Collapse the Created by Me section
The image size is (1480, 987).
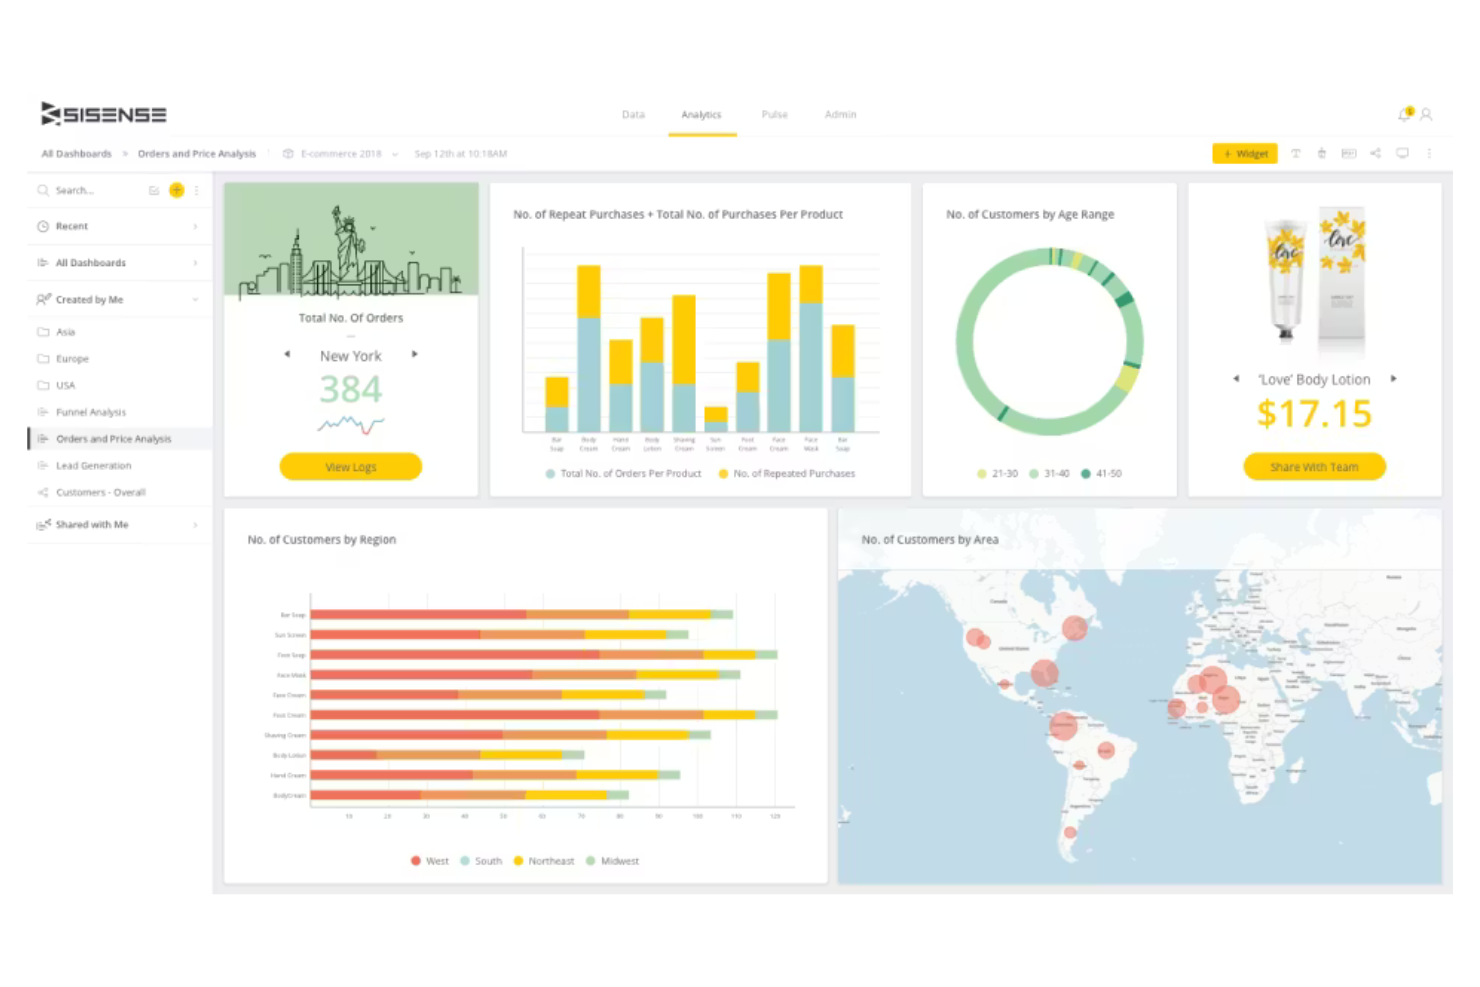tap(196, 299)
